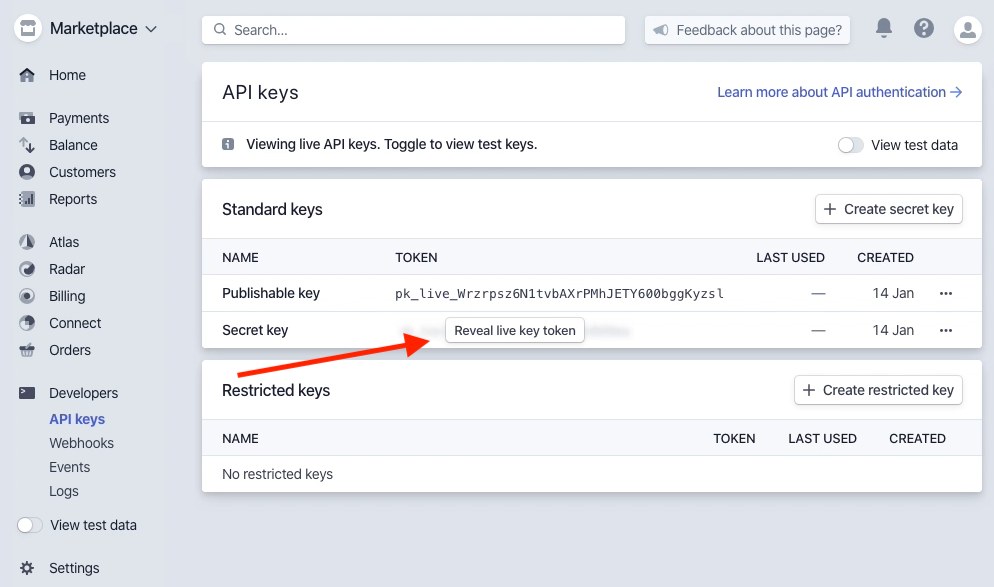
Task: Select API keys in Developers menu
Action: [x=77, y=419]
